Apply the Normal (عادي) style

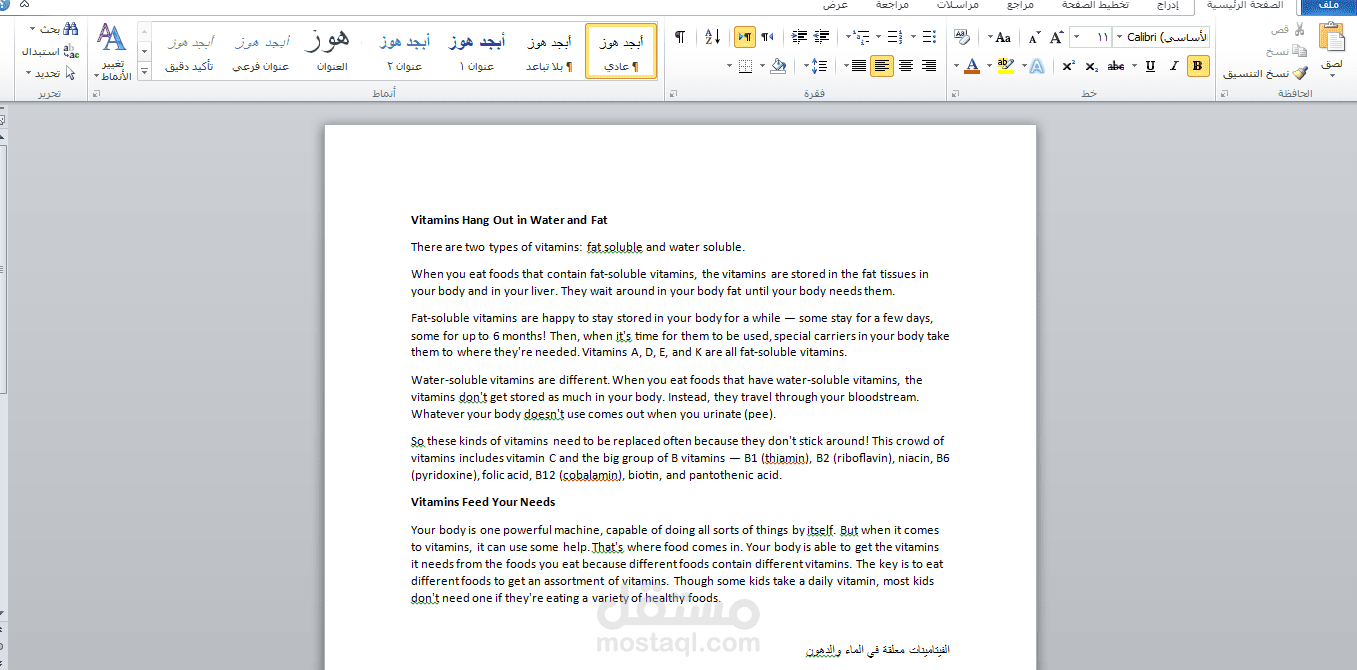click(x=621, y=51)
